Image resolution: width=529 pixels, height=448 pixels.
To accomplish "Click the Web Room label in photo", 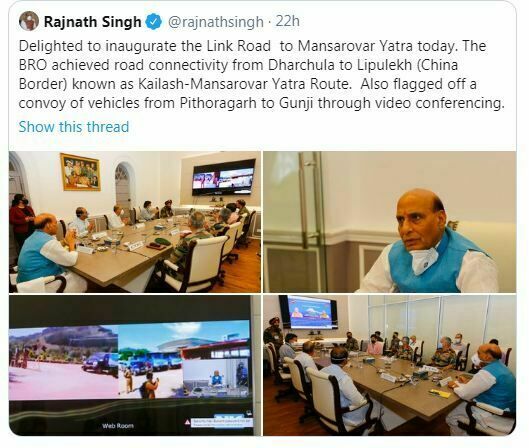I will tap(118, 426).
